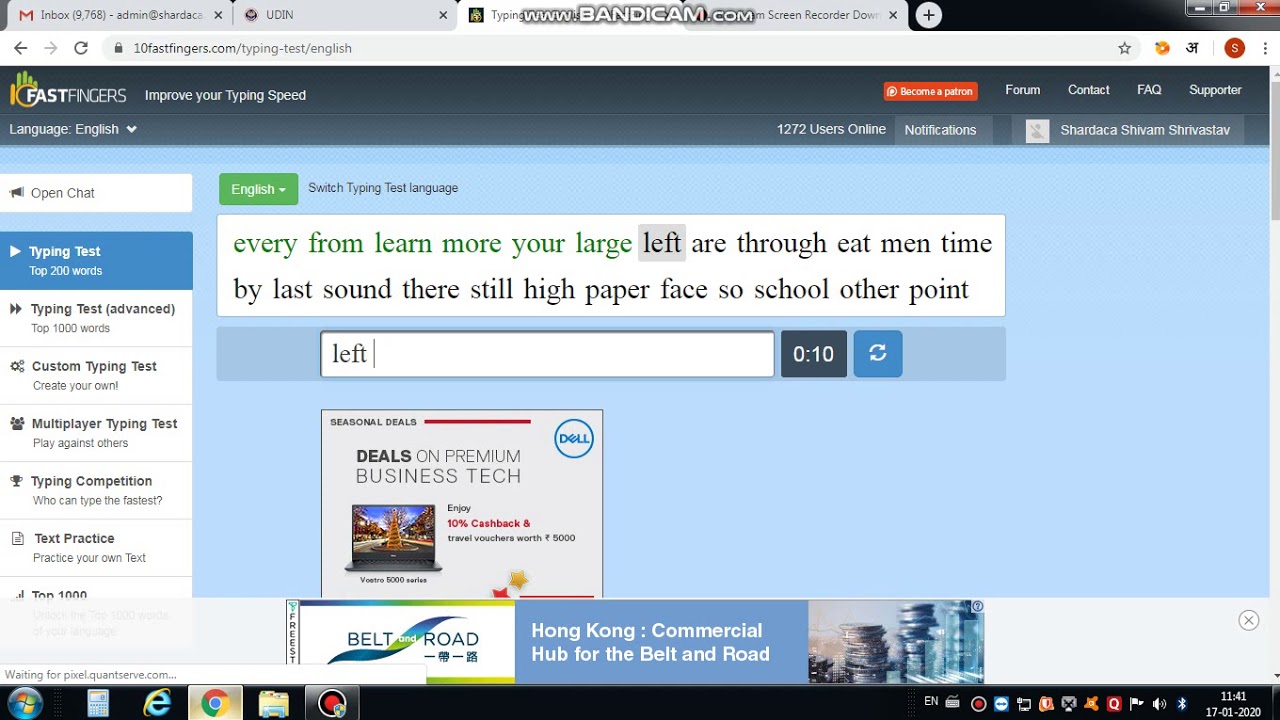Close the Gmail Inbox tab
1280x720 pixels.
(218, 15)
